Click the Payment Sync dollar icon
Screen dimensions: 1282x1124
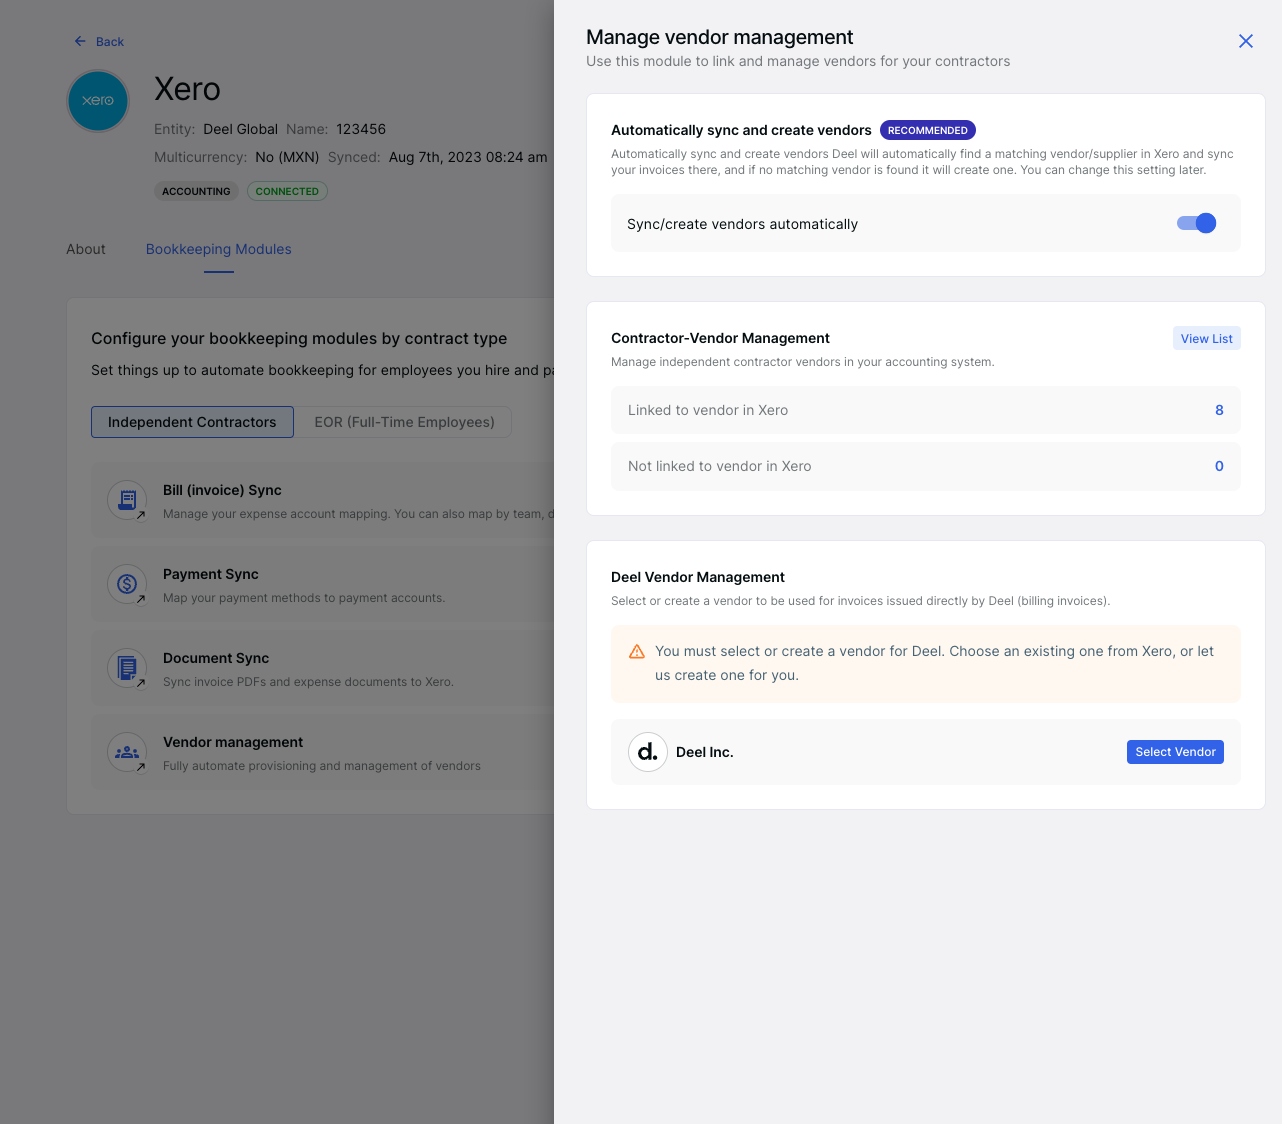pyautogui.click(x=127, y=584)
